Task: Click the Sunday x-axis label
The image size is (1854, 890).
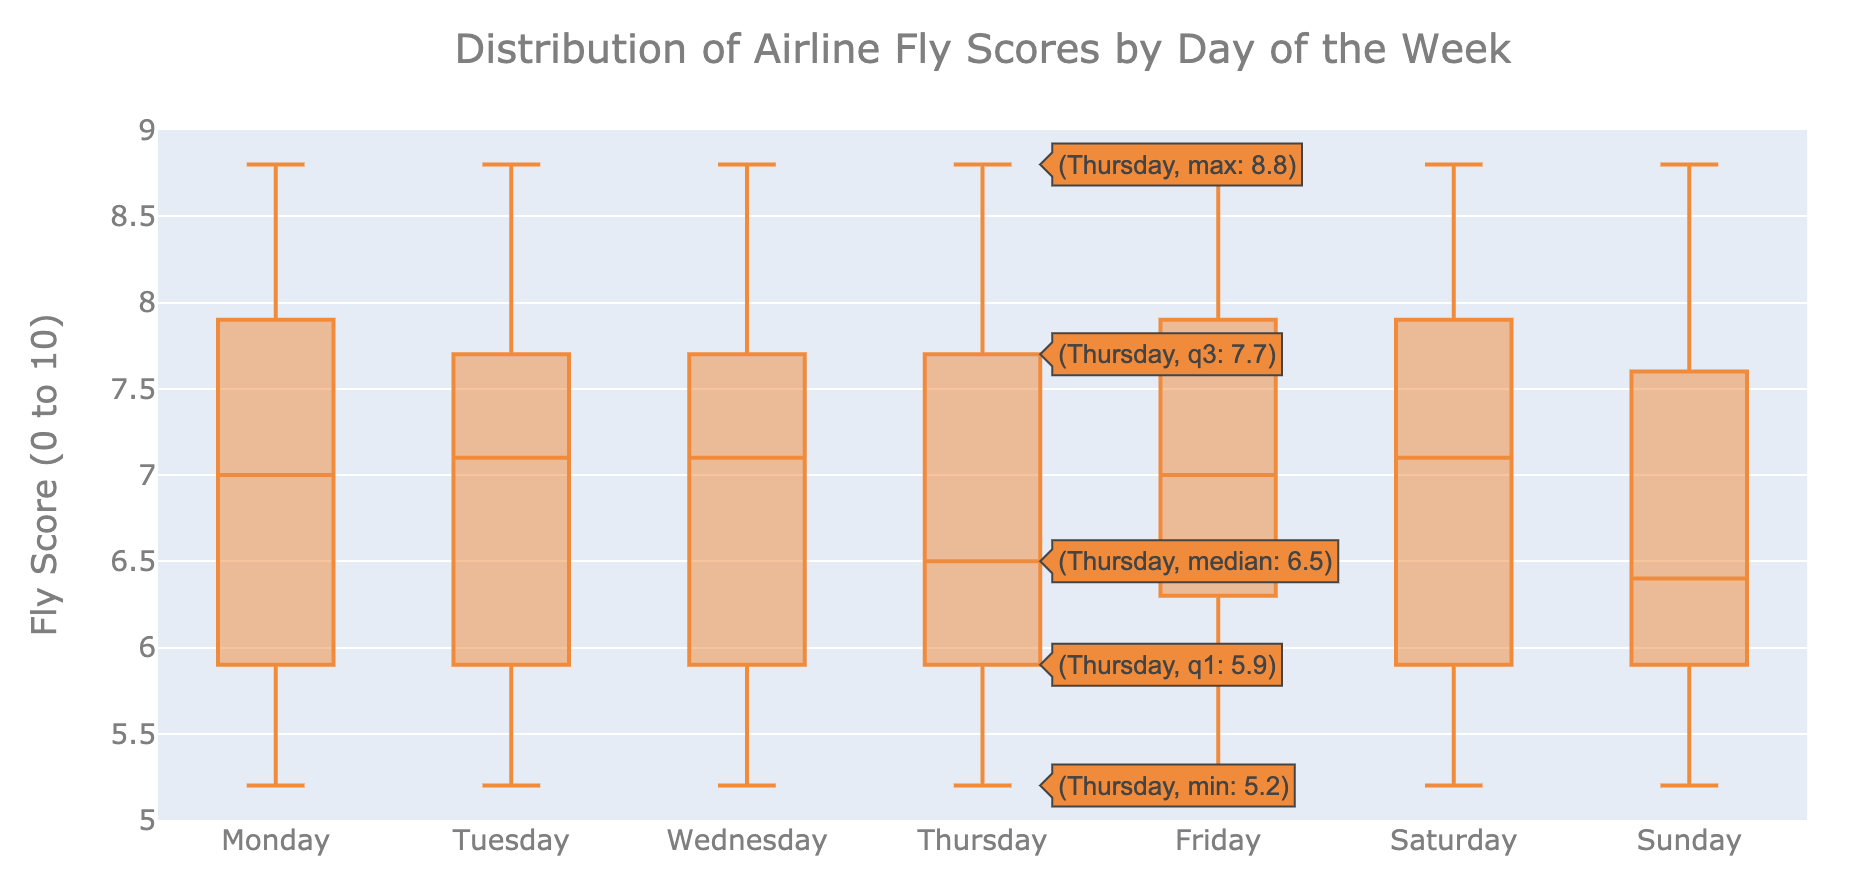Action: (x=1689, y=840)
